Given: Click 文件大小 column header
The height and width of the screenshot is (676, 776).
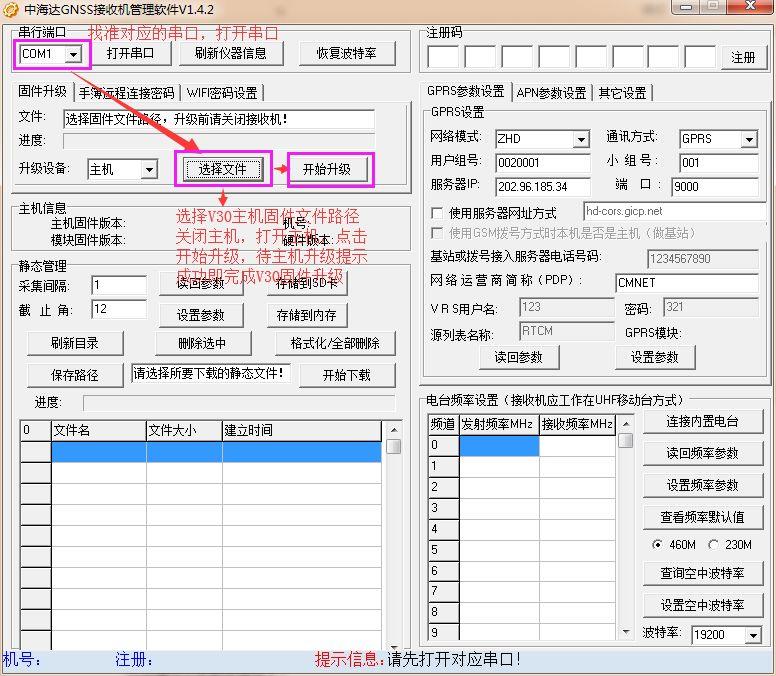Looking at the screenshot, I should coord(184,430).
